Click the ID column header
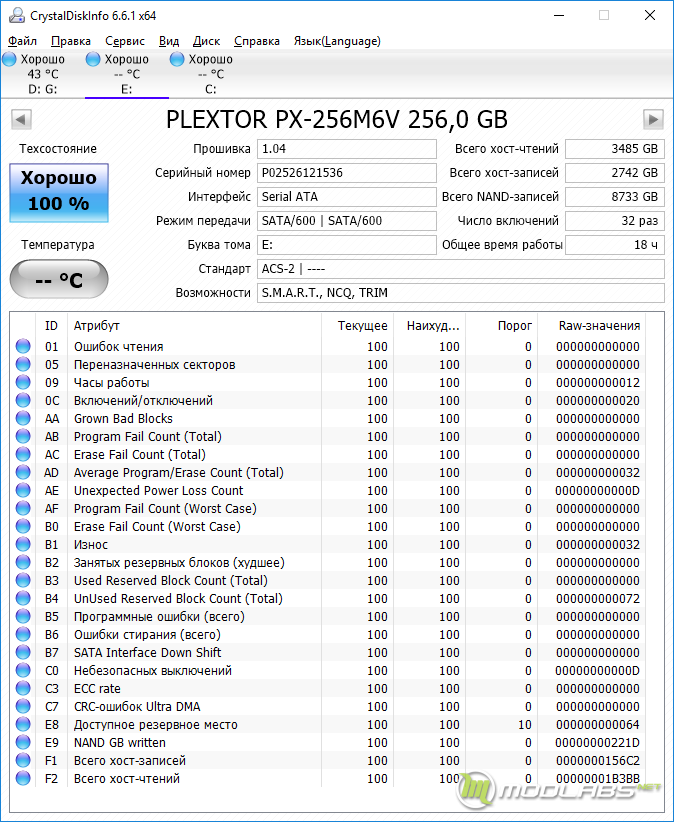The image size is (674, 822). coord(51,326)
